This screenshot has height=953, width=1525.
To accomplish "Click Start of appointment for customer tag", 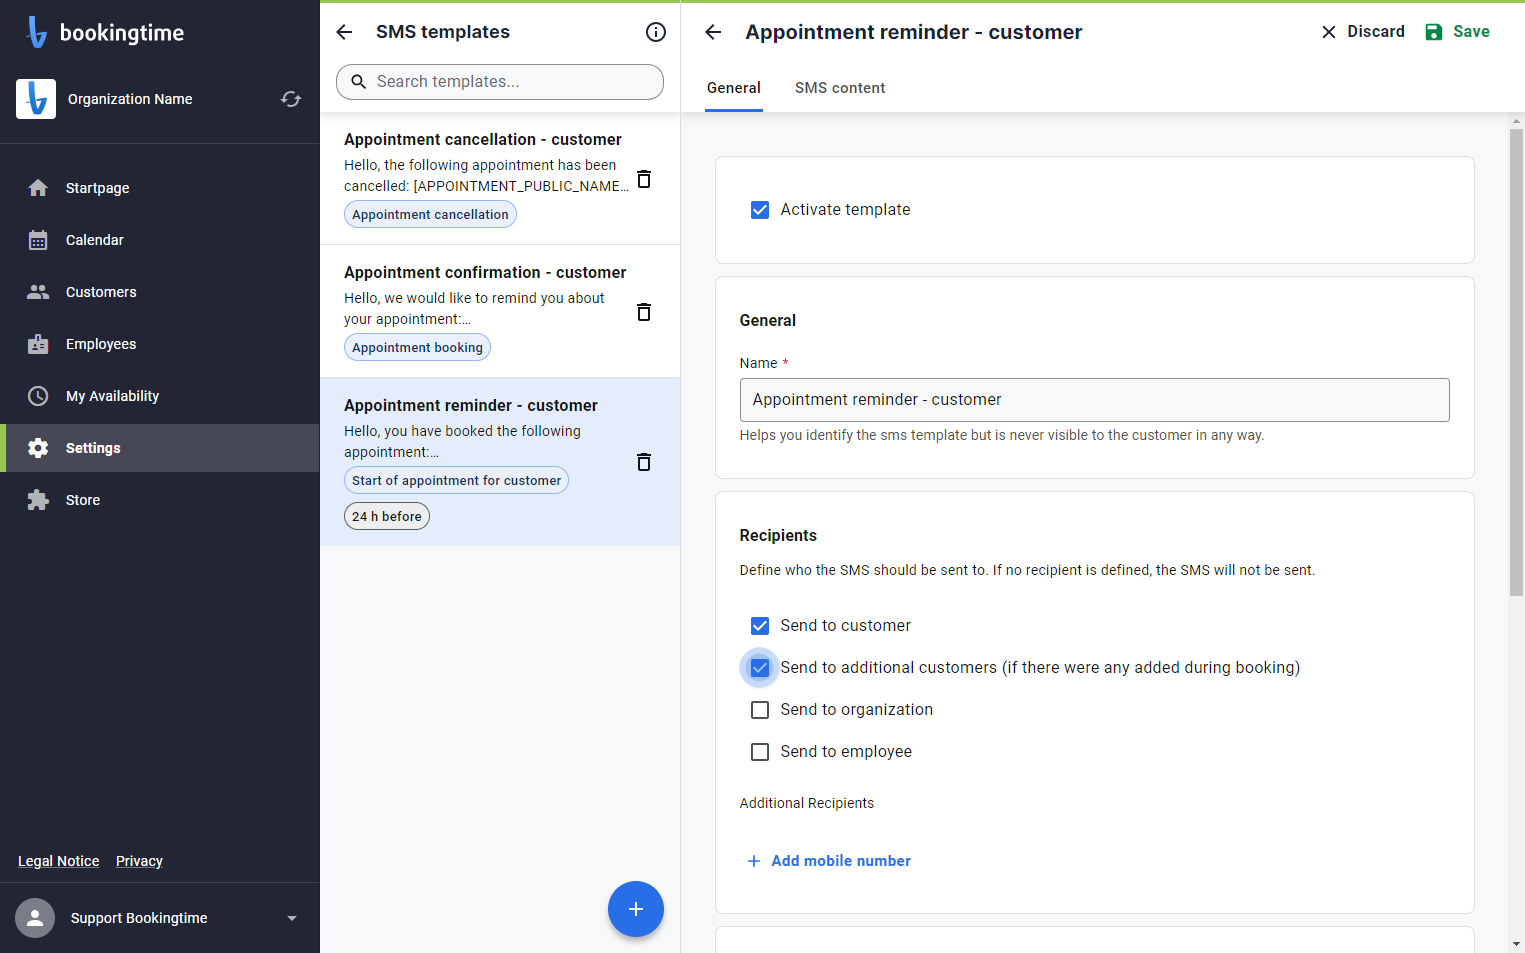I will pos(456,481).
